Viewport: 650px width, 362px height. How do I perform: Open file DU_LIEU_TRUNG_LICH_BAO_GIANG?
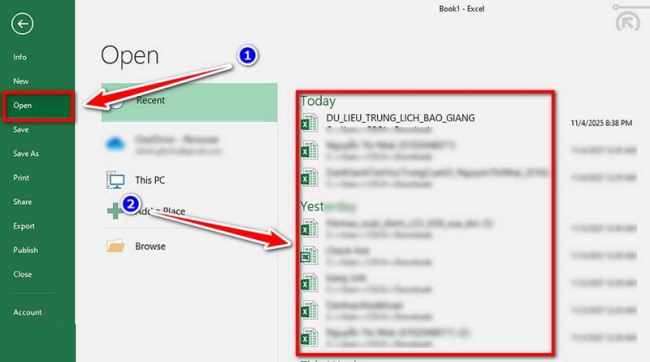[x=400, y=118]
